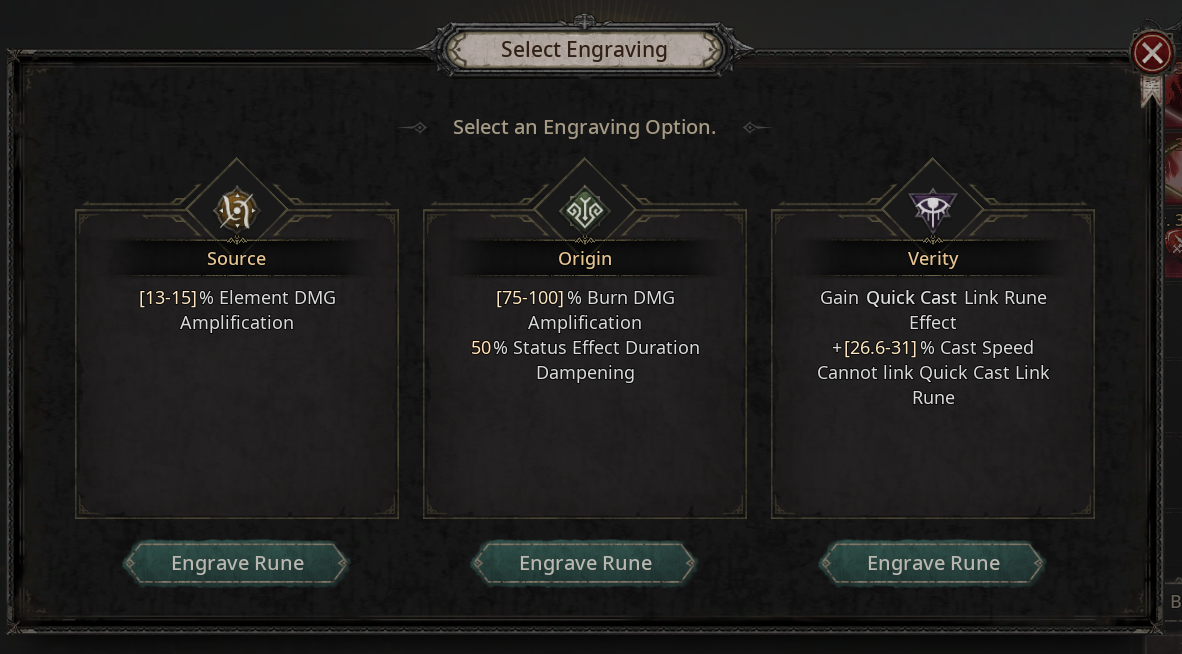Click the partially visible B button
The height and width of the screenshot is (654, 1182).
pos(1174,601)
